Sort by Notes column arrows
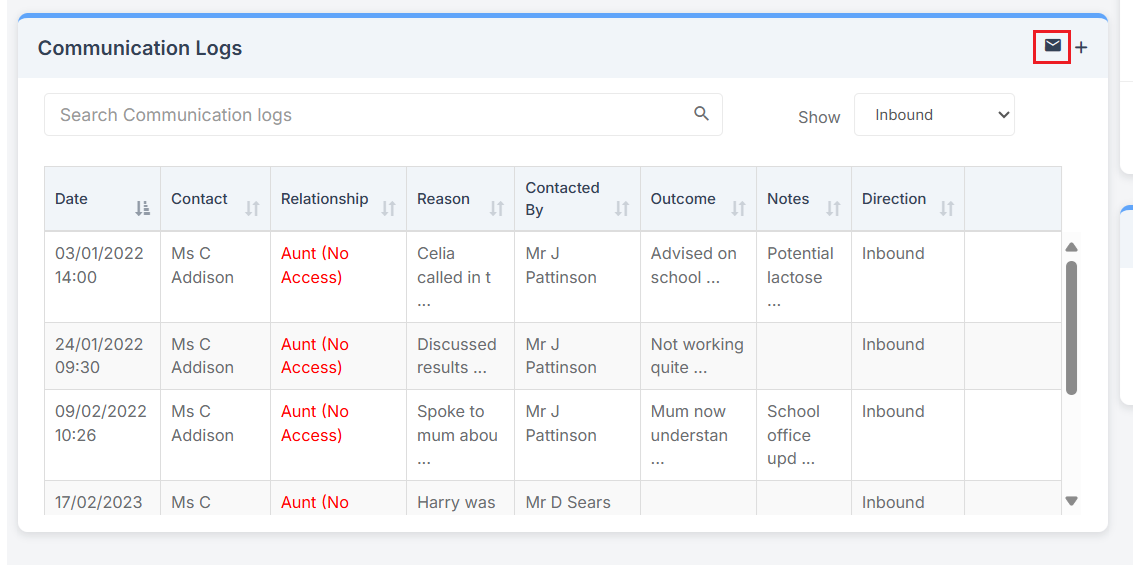The image size is (1137, 565). point(833,209)
